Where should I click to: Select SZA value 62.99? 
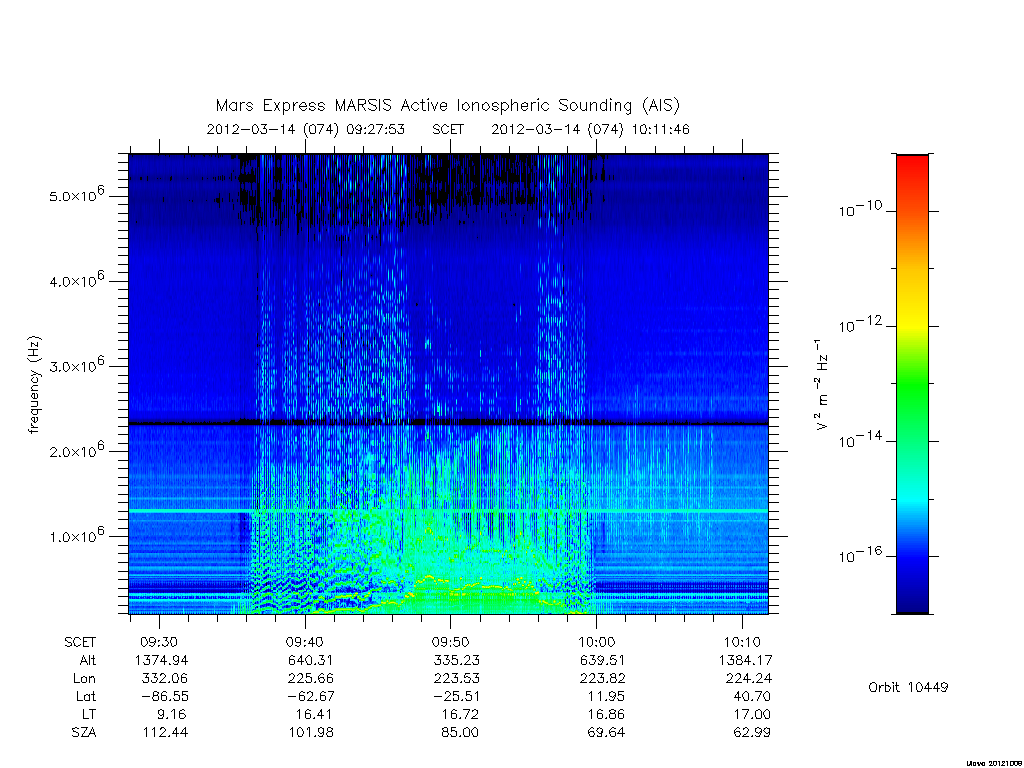point(752,733)
